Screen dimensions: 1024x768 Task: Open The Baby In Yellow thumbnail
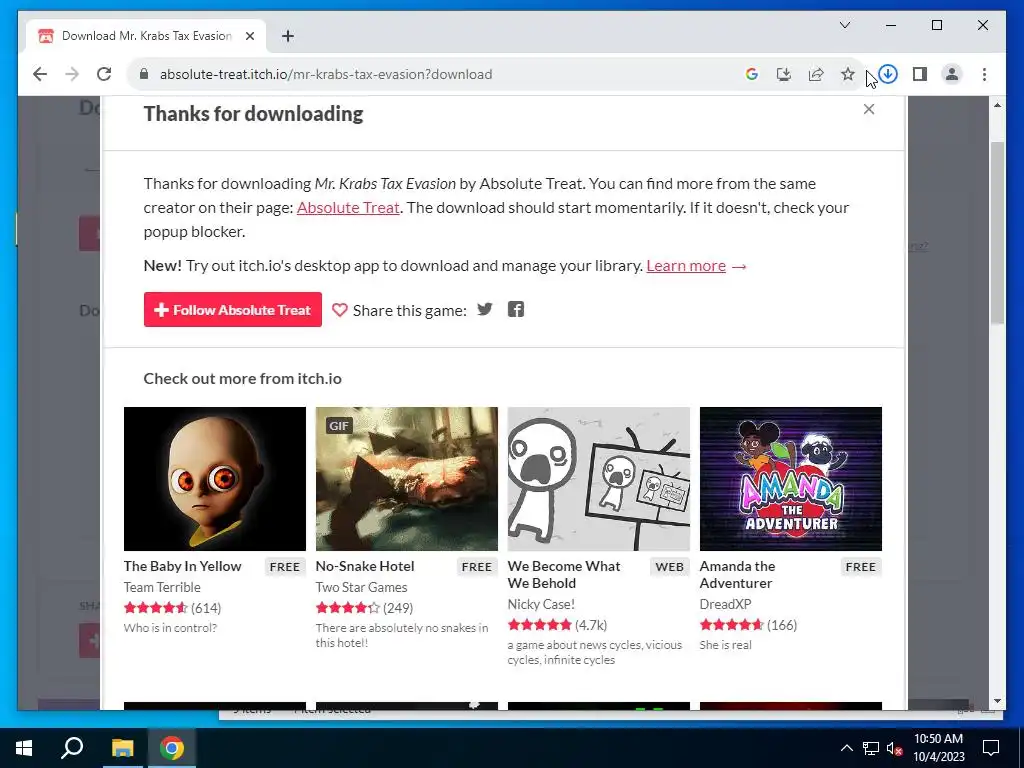click(215, 479)
